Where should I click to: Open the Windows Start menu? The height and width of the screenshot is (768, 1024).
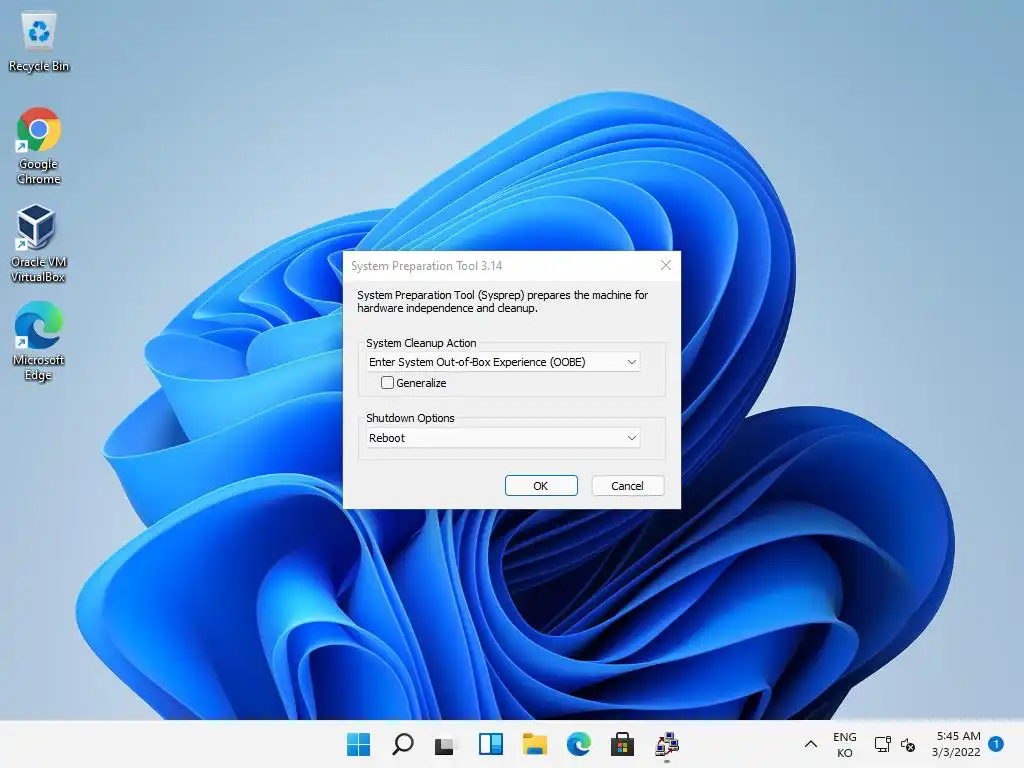point(359,744)
